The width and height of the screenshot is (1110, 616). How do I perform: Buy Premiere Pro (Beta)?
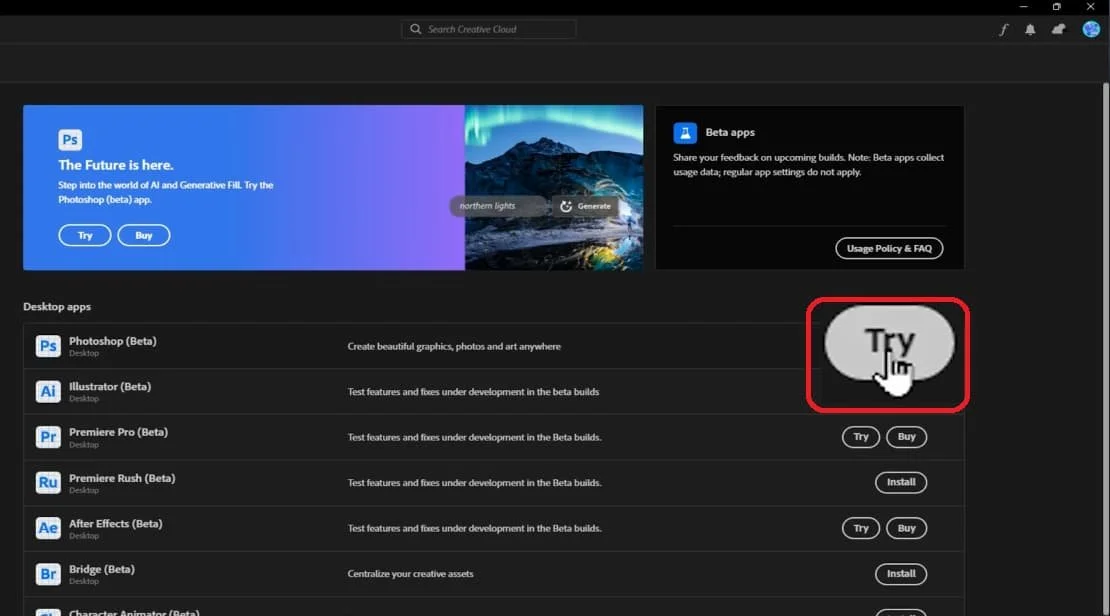click(x=907, y=437)
